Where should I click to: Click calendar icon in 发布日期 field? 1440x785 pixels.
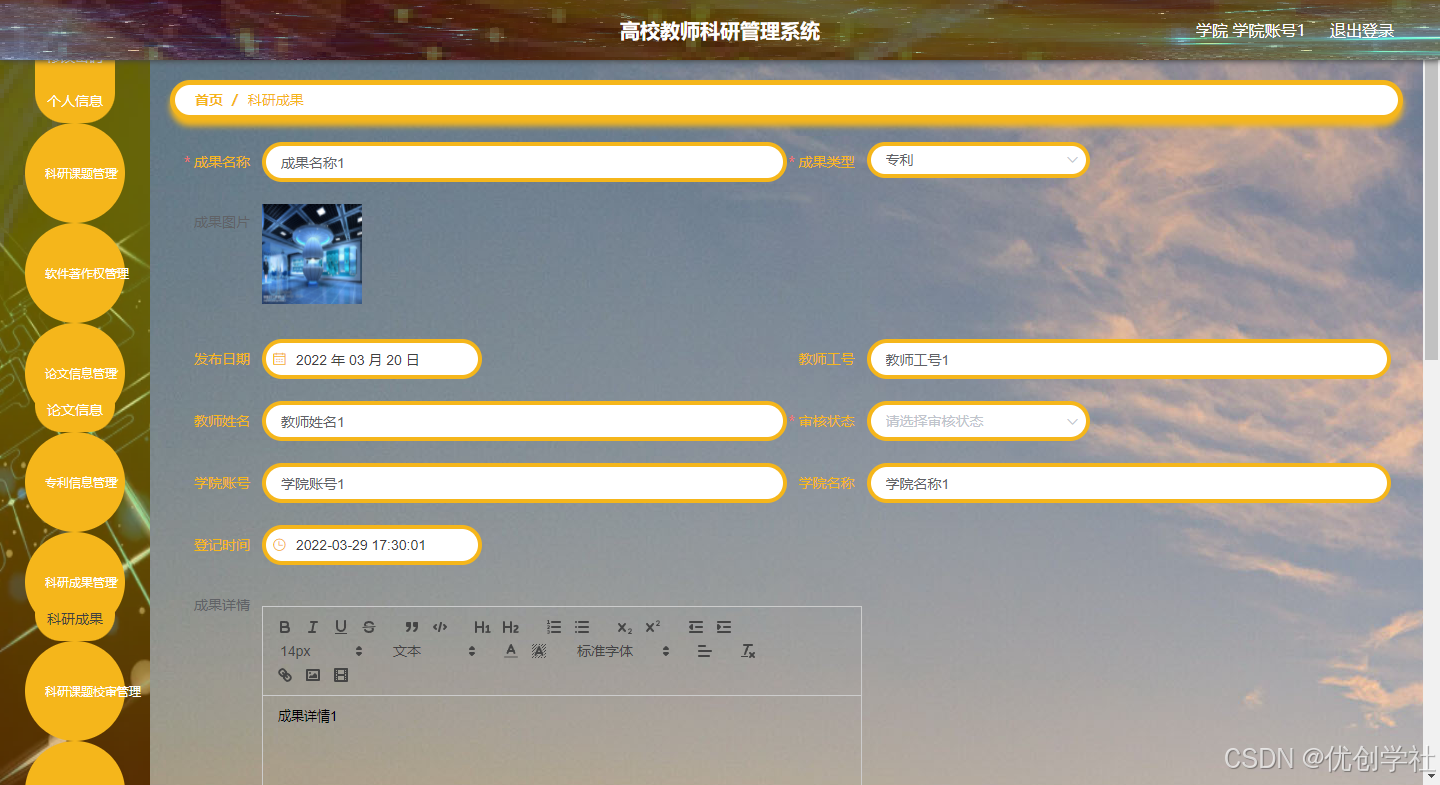pyautogui.click(x=280, y=359)
